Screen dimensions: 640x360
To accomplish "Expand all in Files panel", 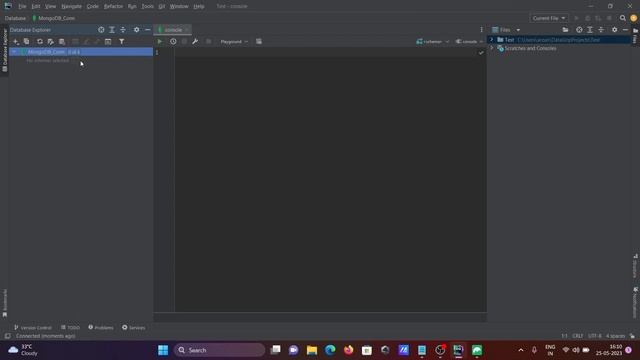I will (590, 30).
